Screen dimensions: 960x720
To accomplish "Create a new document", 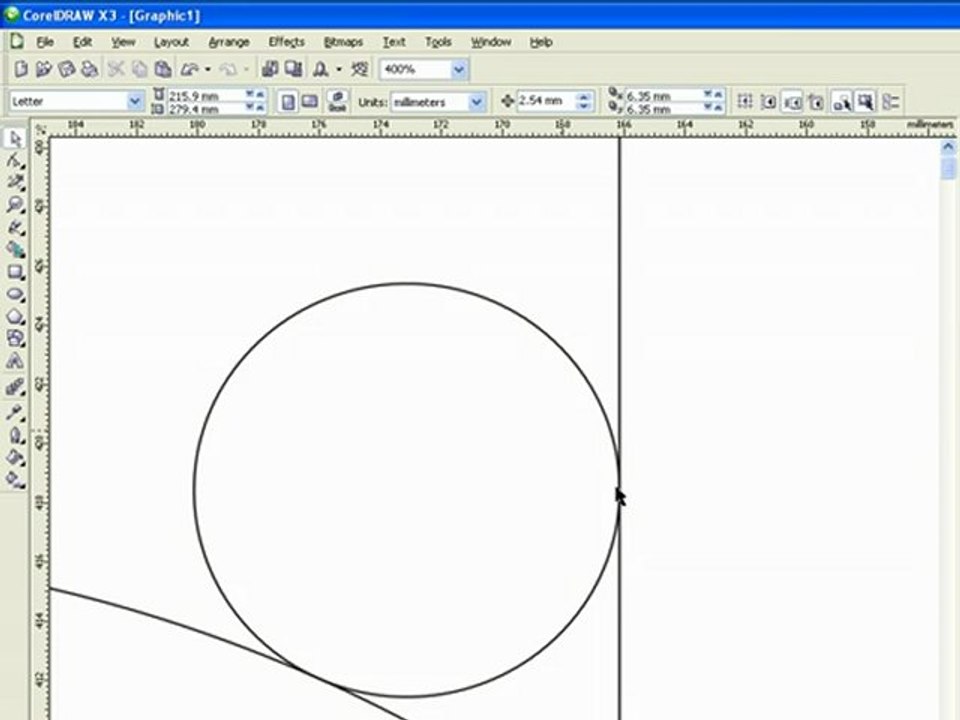I will click(21, 69).
